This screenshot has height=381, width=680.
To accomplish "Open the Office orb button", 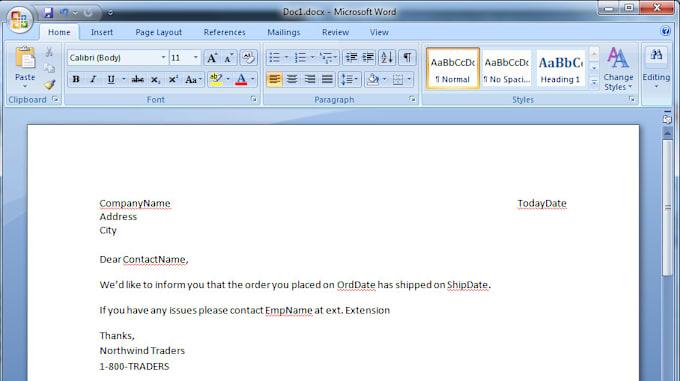I will (20, 20).
